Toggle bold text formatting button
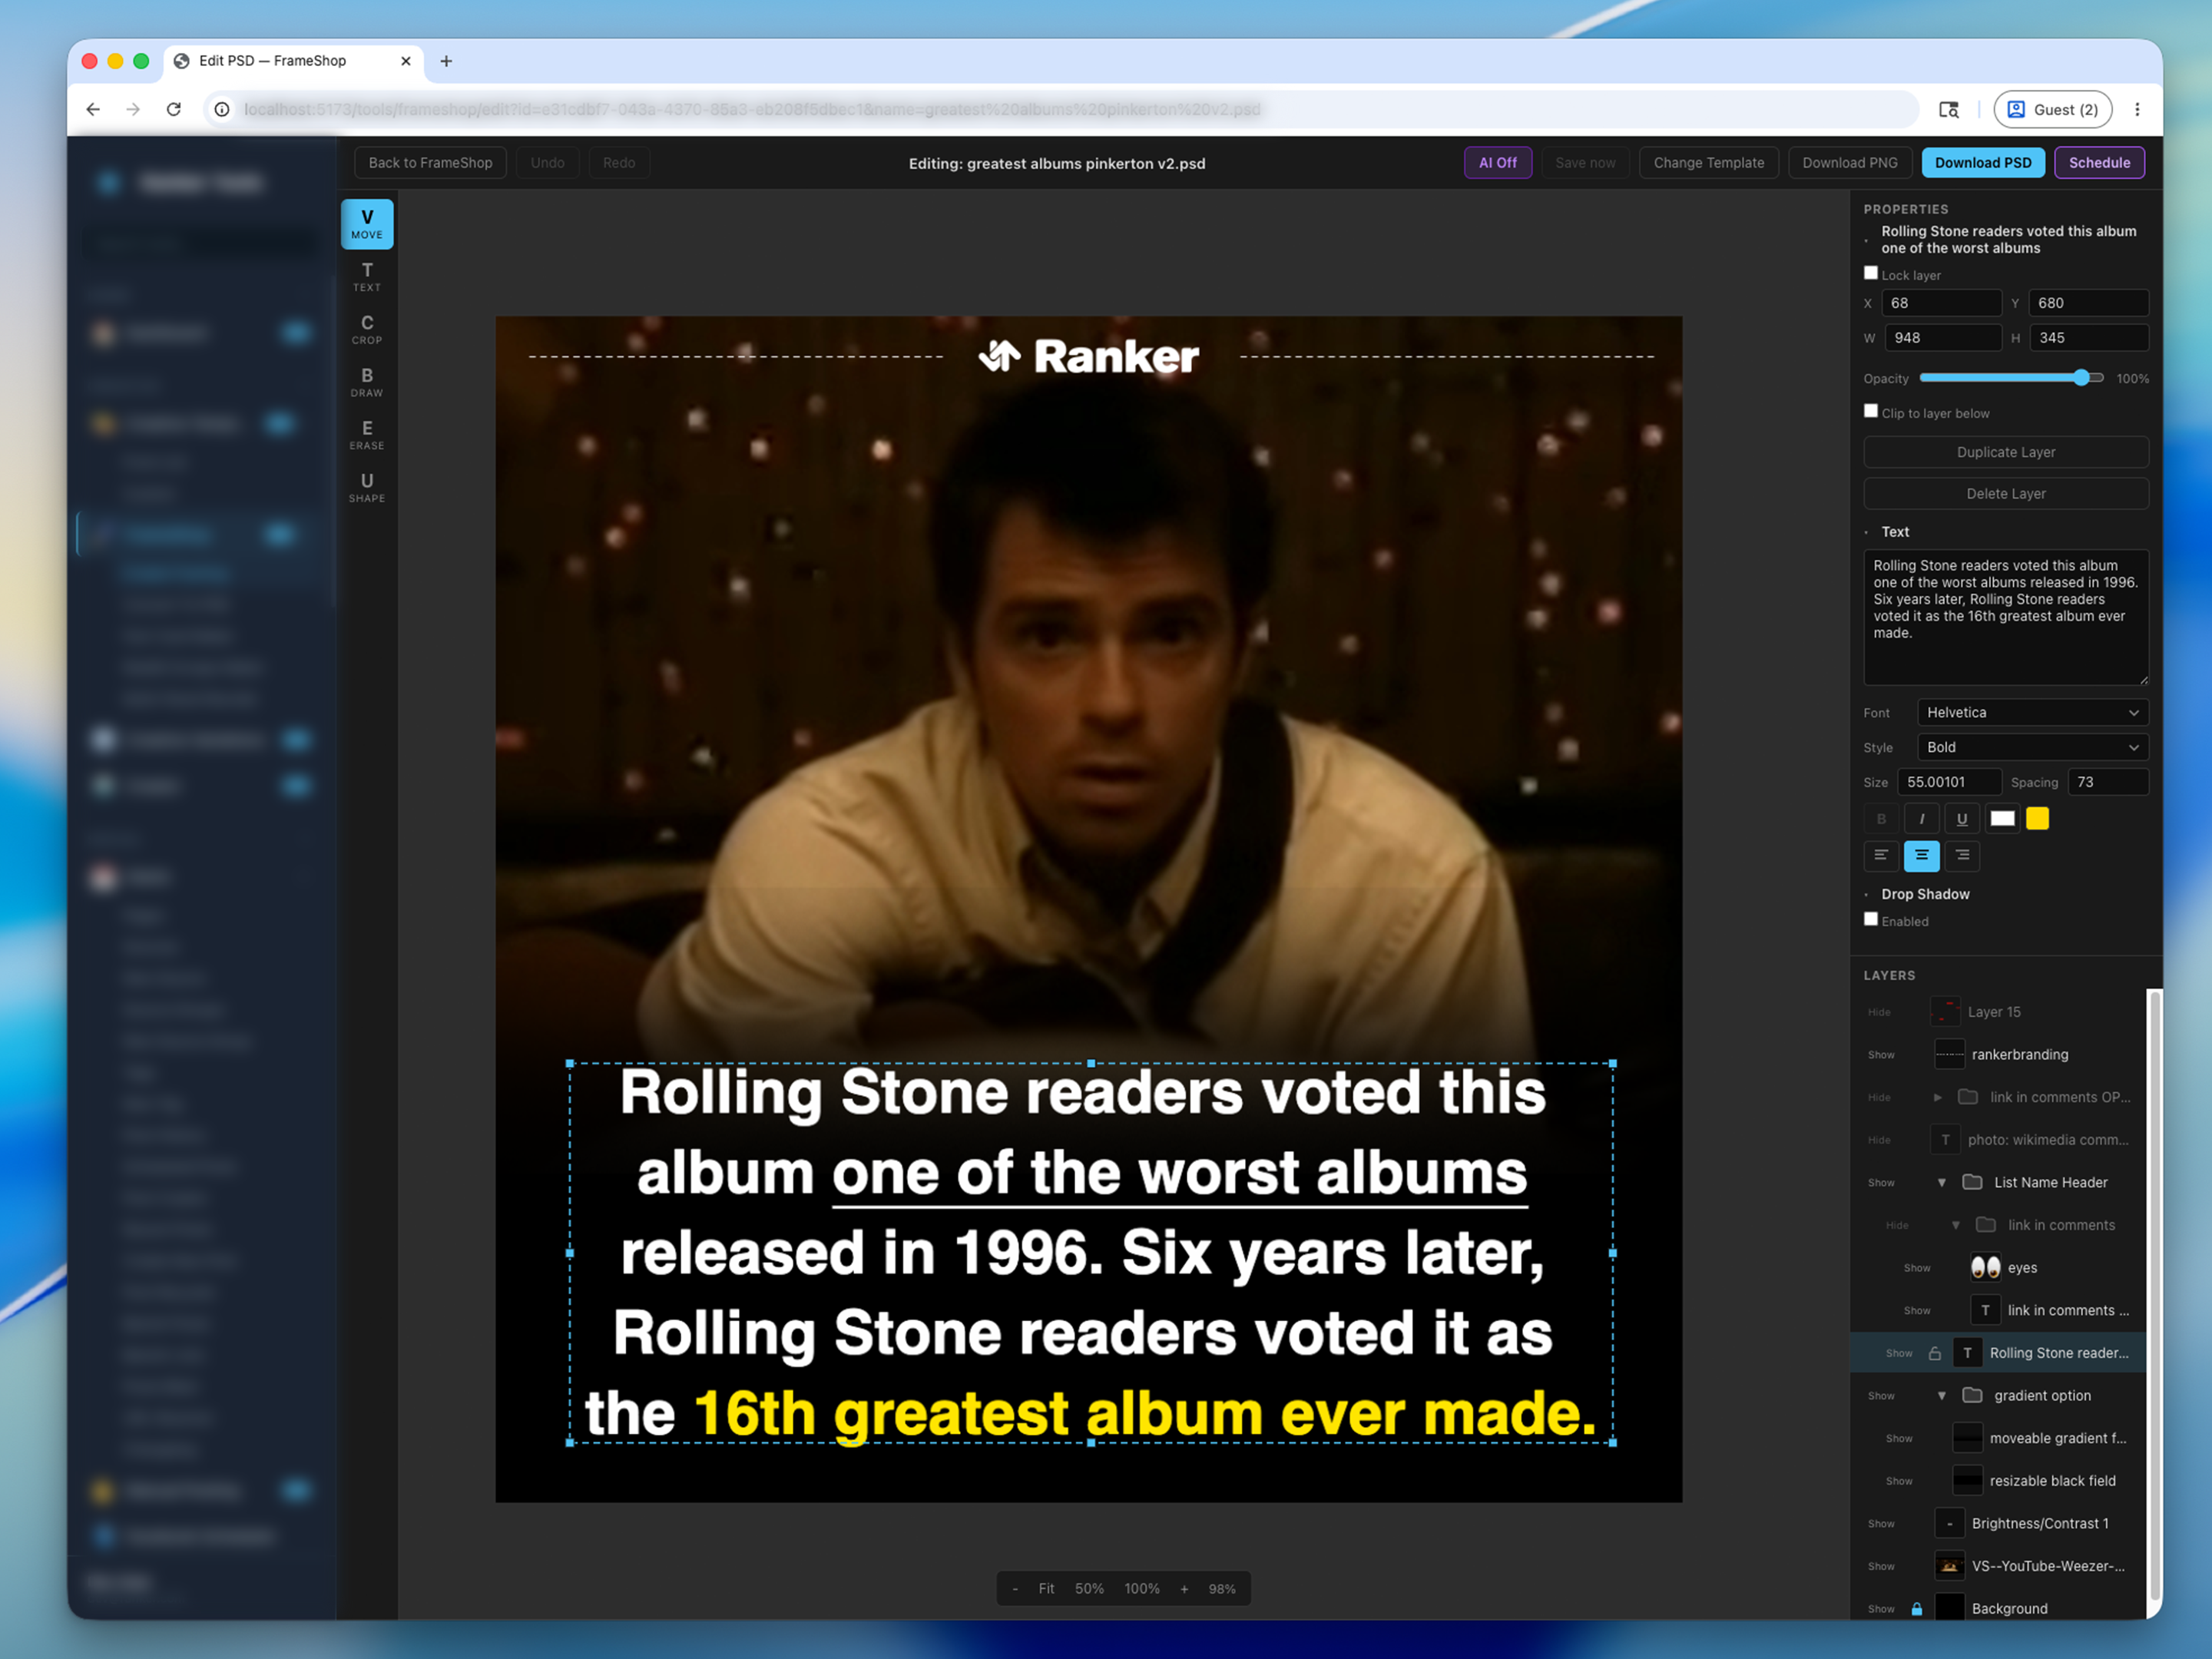This screenshot has height=1659, width=2212. pyautogui.click(x=1881, y=819)
